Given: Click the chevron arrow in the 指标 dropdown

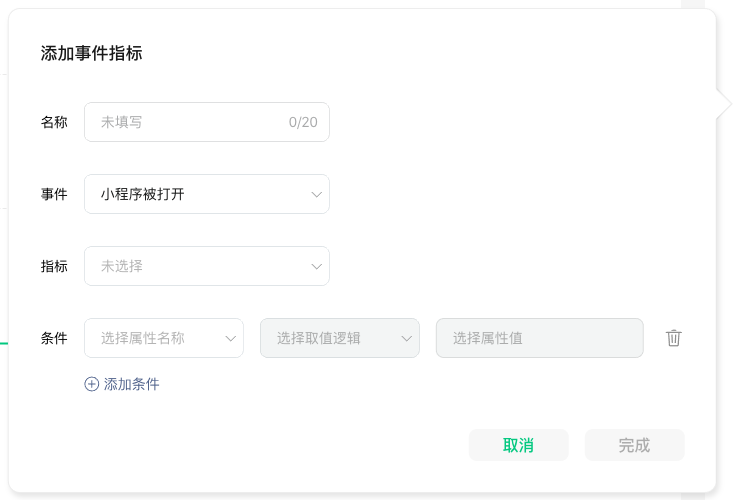Looking at the screenshot, I should pyautogui.click(x=316, y=266).
